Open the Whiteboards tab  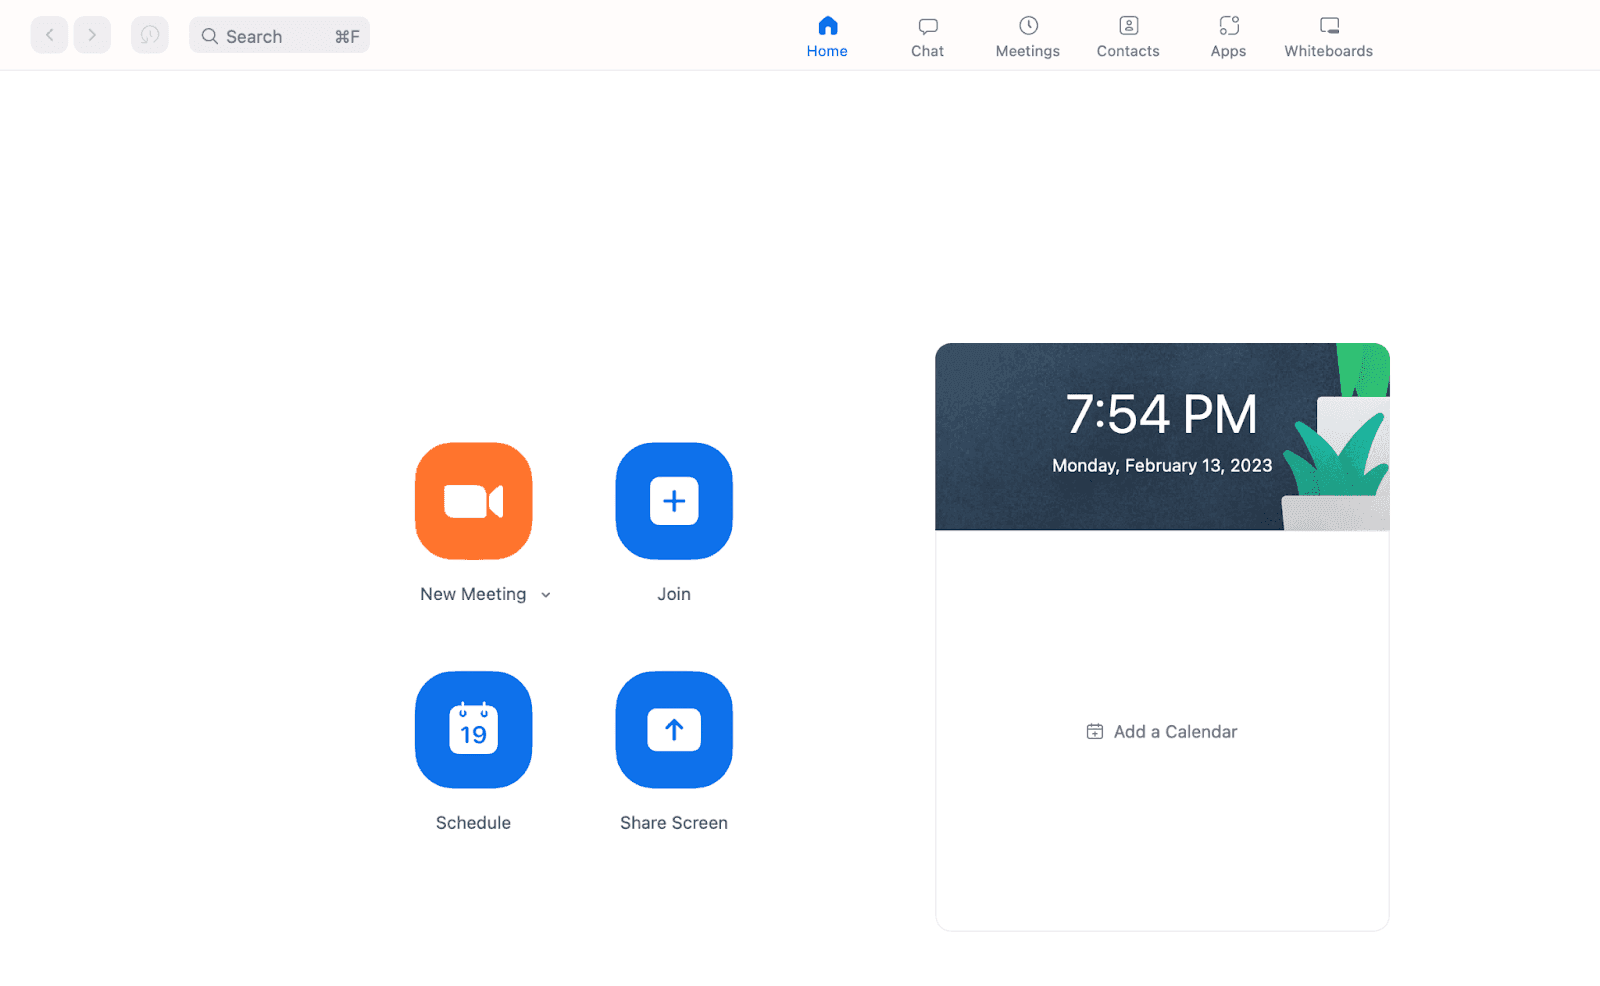(1328, 36)
